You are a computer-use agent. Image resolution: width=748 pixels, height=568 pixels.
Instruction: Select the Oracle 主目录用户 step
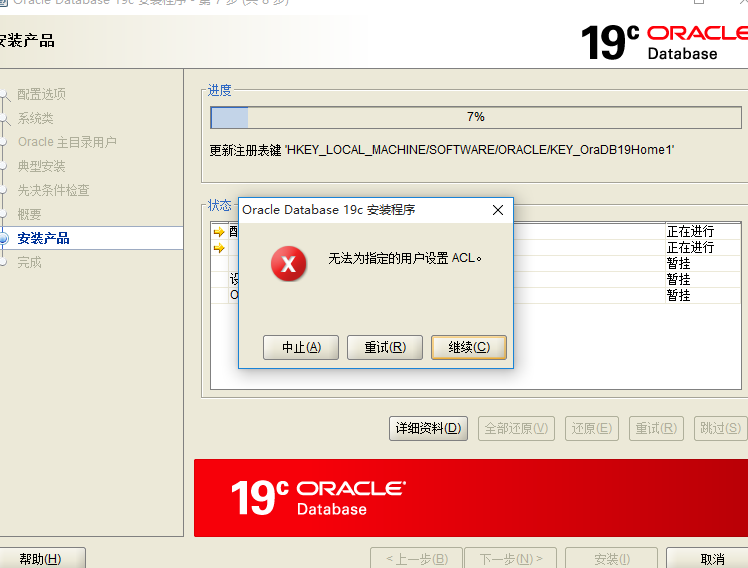[x=67, y=142]
